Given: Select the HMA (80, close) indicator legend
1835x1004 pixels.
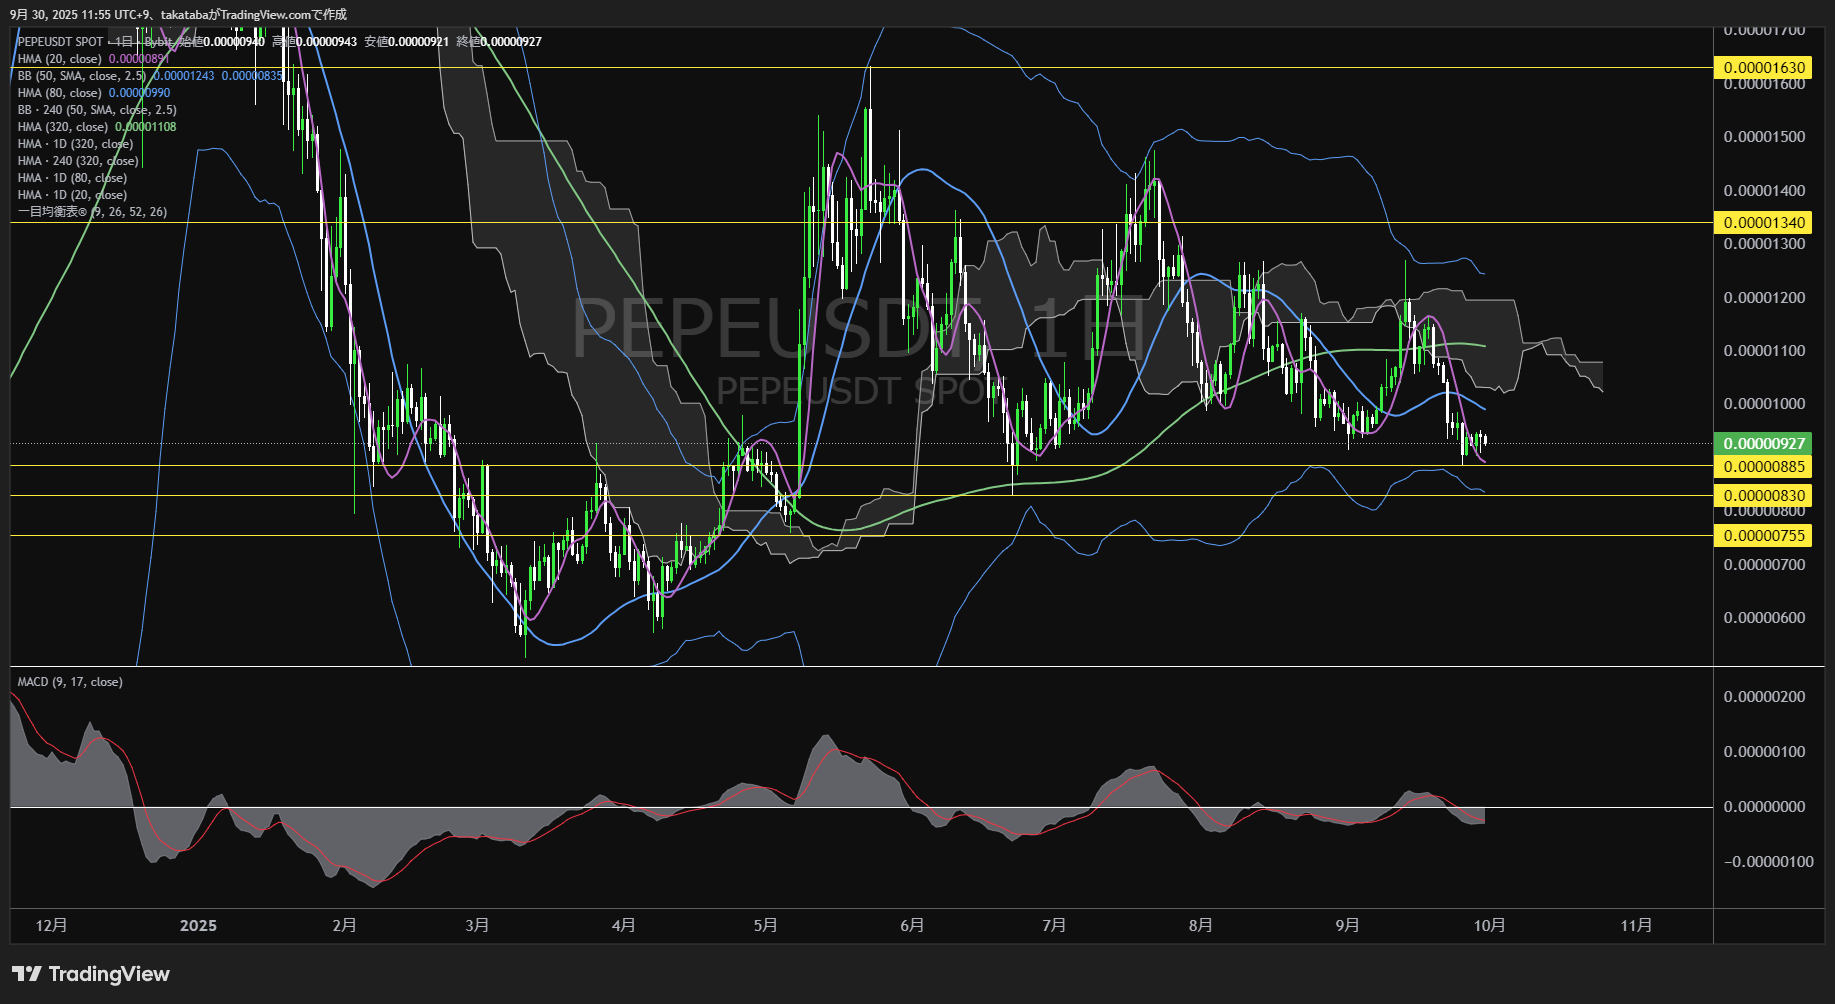Looking at the screenshot, I should pyautogui.click(x=59, y=93).
